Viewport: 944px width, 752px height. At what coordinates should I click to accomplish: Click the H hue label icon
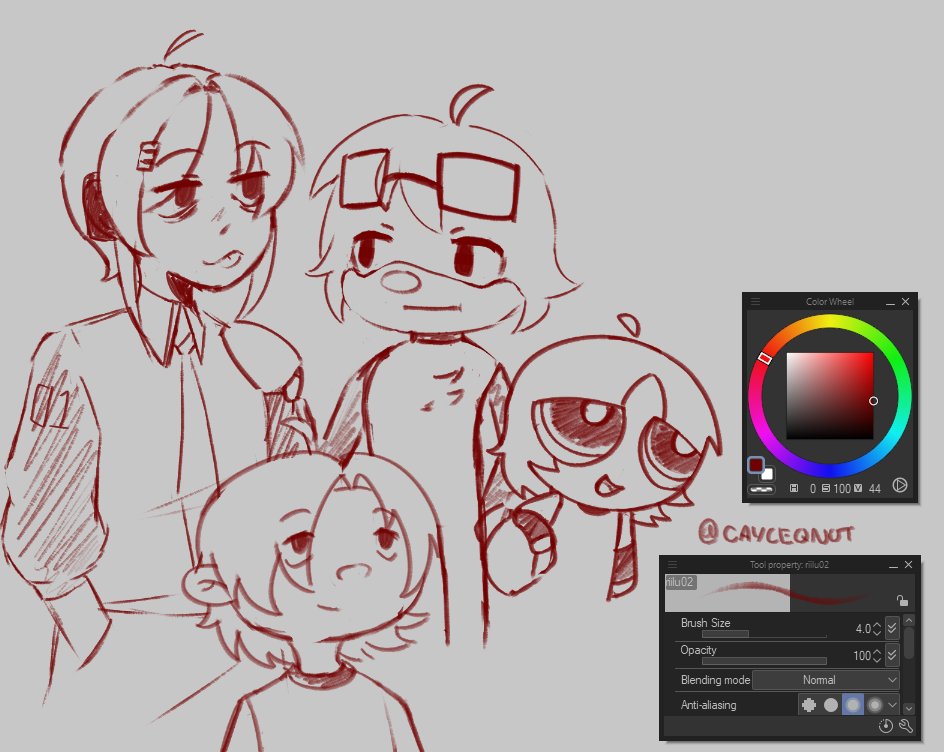click(x=793, y=488)
